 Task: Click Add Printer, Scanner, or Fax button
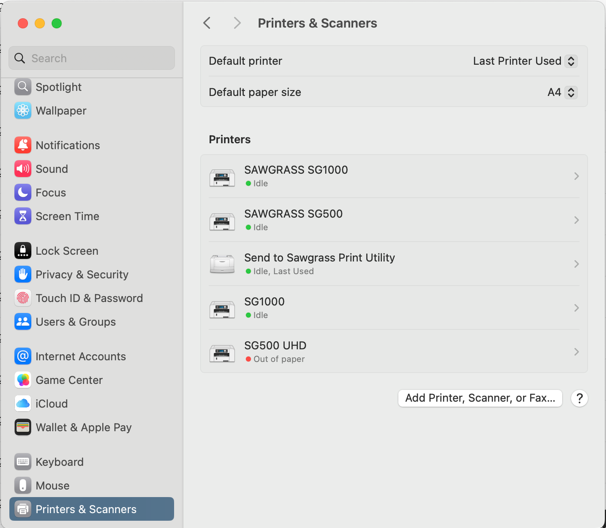480,398
